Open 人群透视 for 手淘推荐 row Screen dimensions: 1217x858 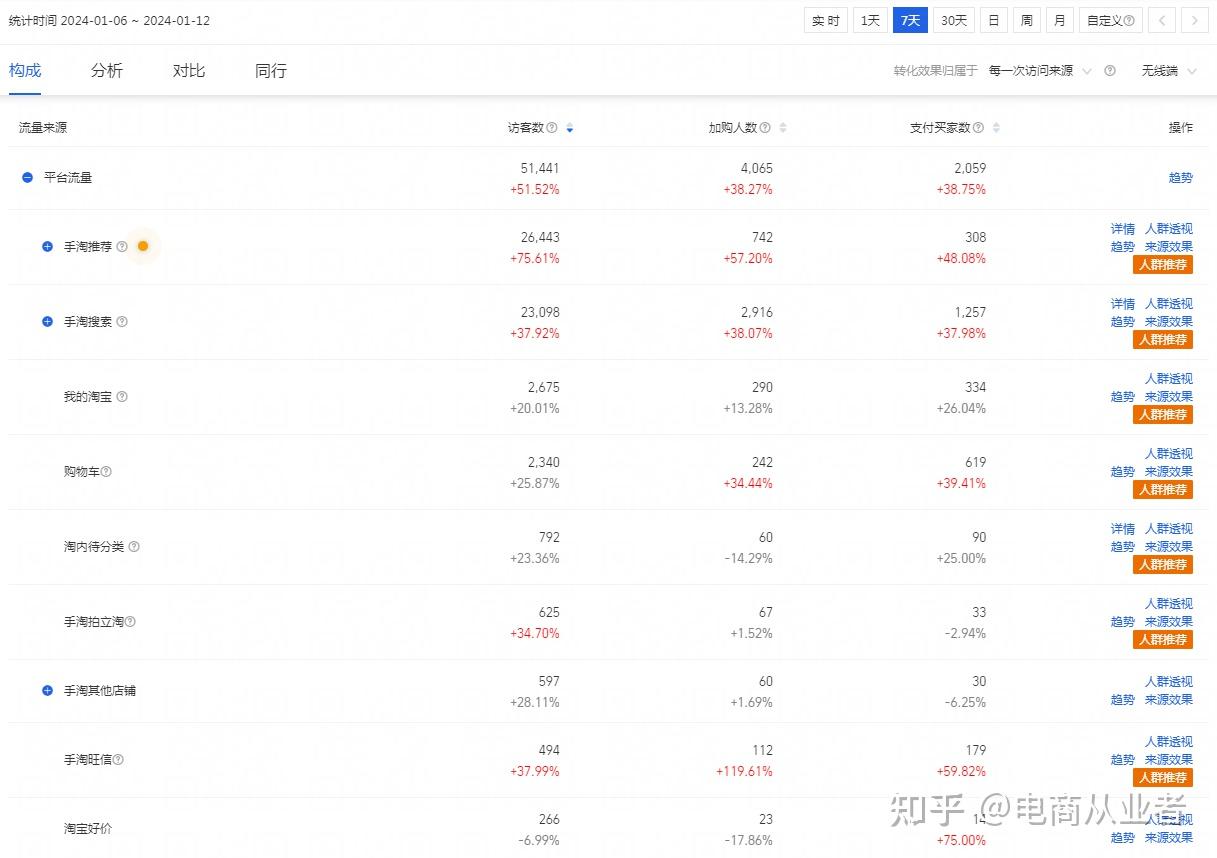(1169, 229)
